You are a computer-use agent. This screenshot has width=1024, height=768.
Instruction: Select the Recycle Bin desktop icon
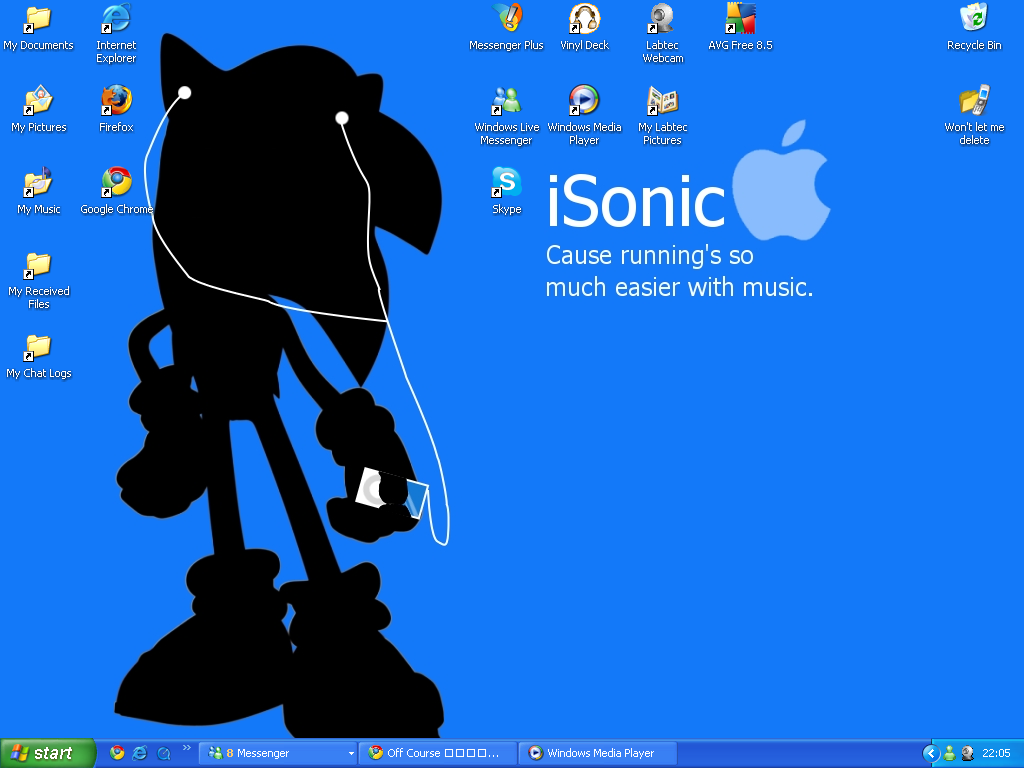[974, 28]
